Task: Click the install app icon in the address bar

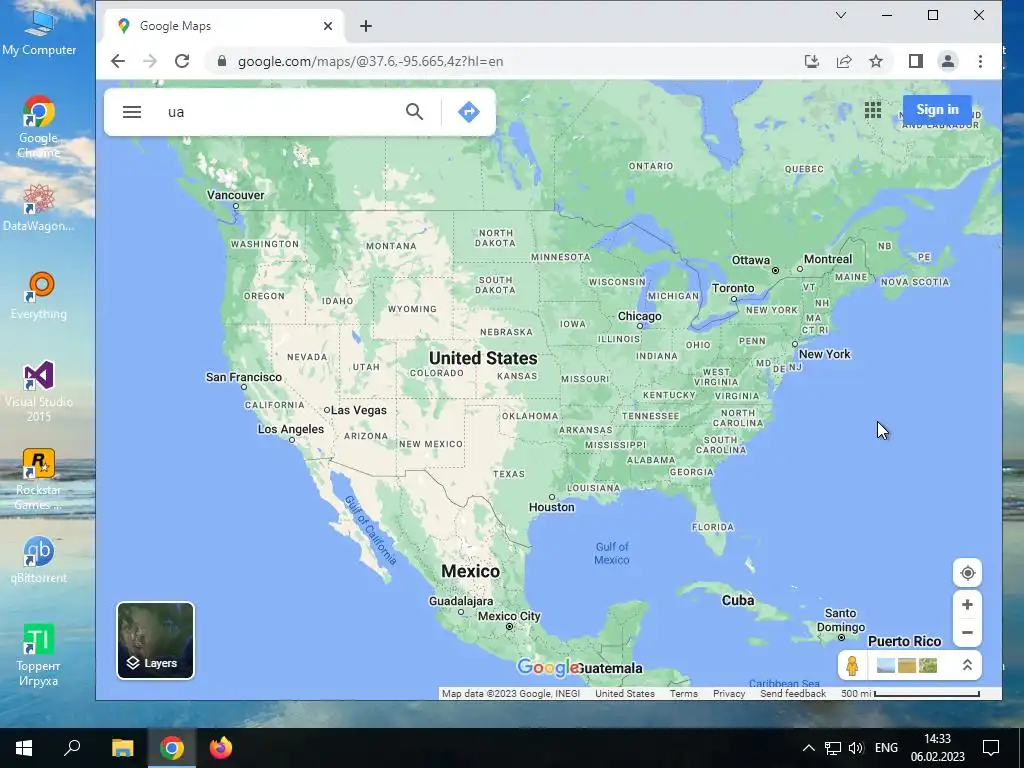Action: (x=811, y=61)
